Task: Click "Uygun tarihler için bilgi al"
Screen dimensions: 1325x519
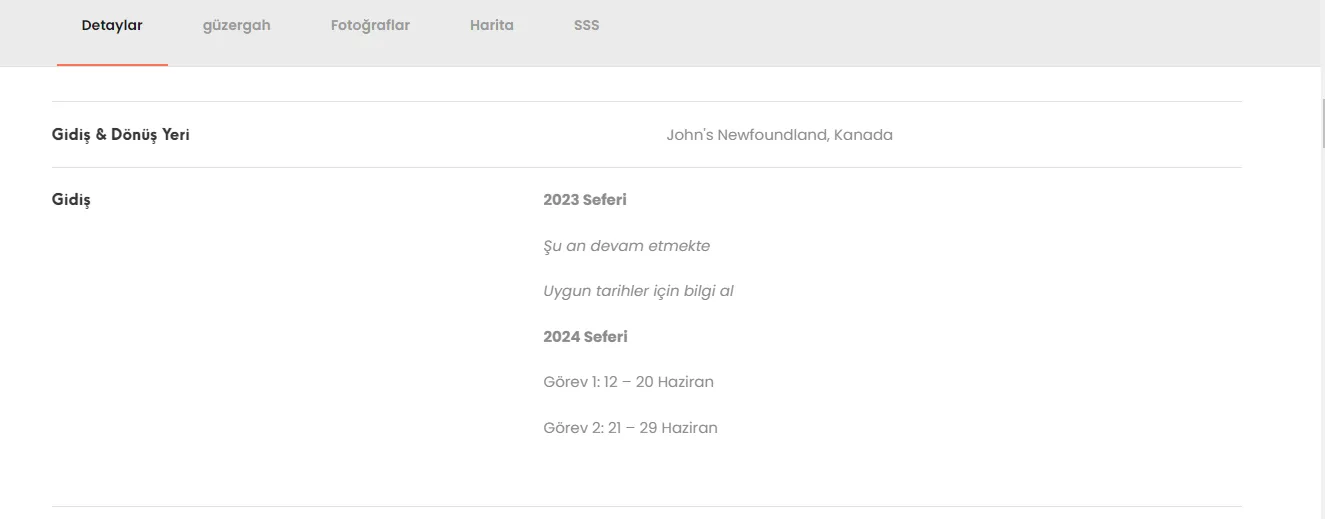Action: tap(638, 292)
